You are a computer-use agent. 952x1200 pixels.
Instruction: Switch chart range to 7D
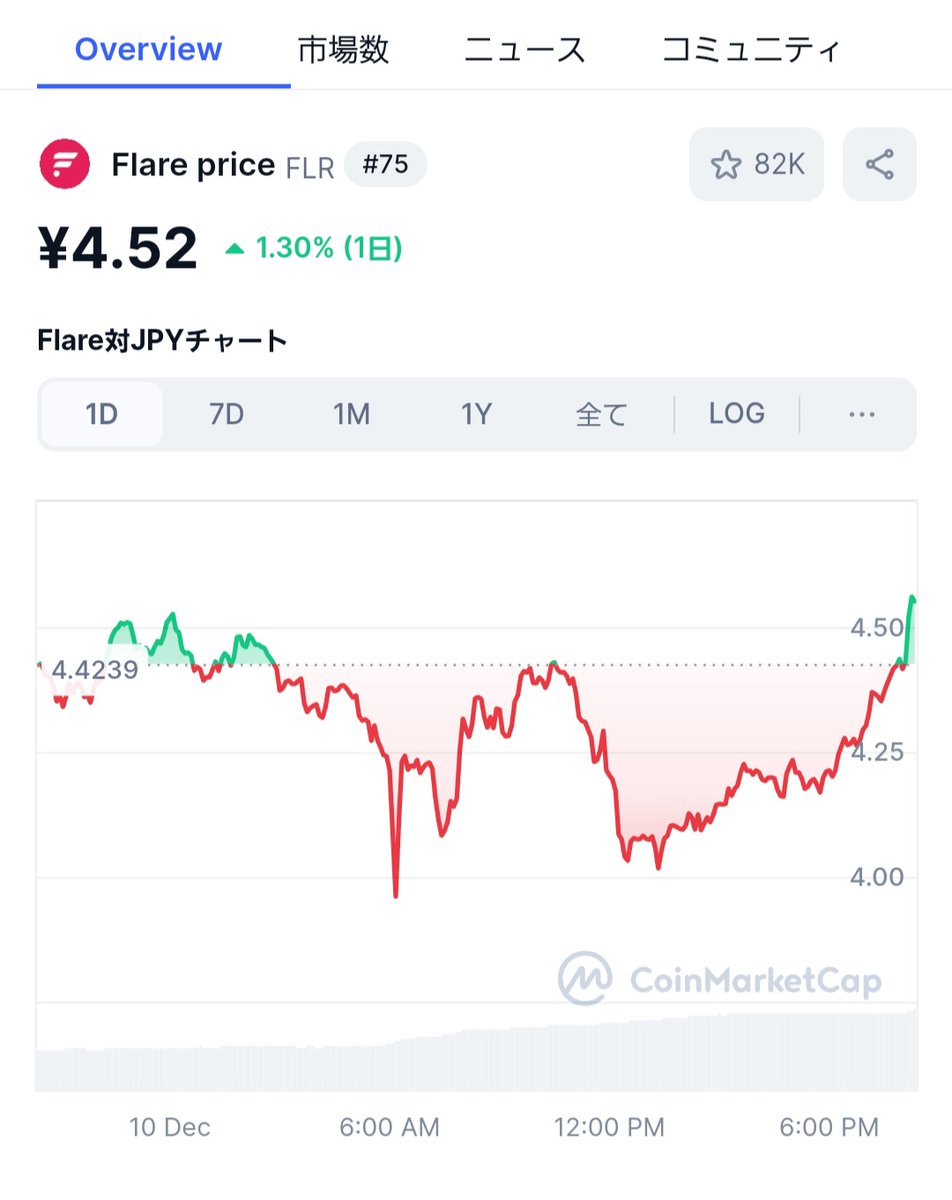(226, 414)
